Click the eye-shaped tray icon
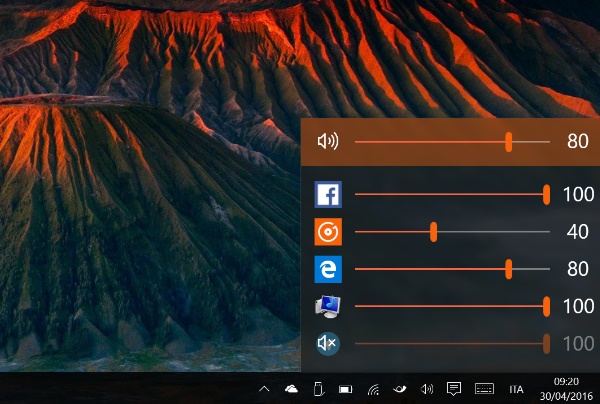The width and height of the screenshot is (600, 404). click(x=400, y=389)
